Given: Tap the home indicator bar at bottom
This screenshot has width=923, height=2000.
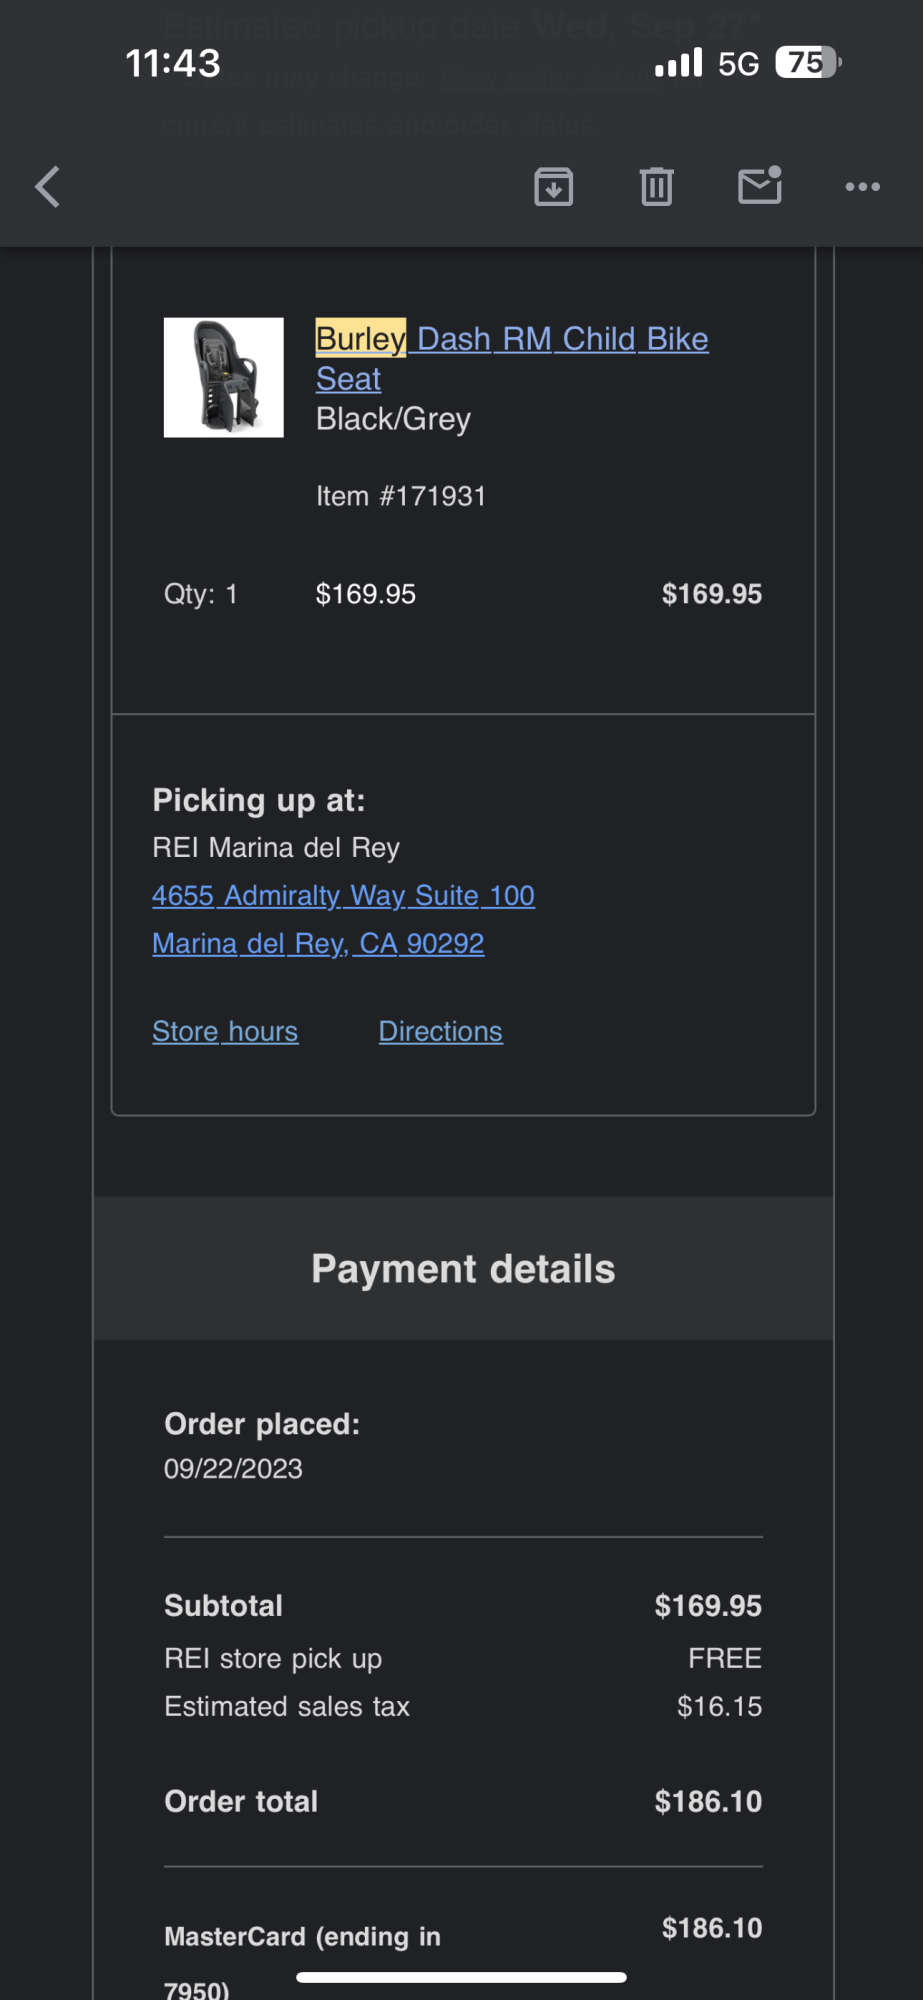Looking at the screenshot, I should click(461, 1977).
